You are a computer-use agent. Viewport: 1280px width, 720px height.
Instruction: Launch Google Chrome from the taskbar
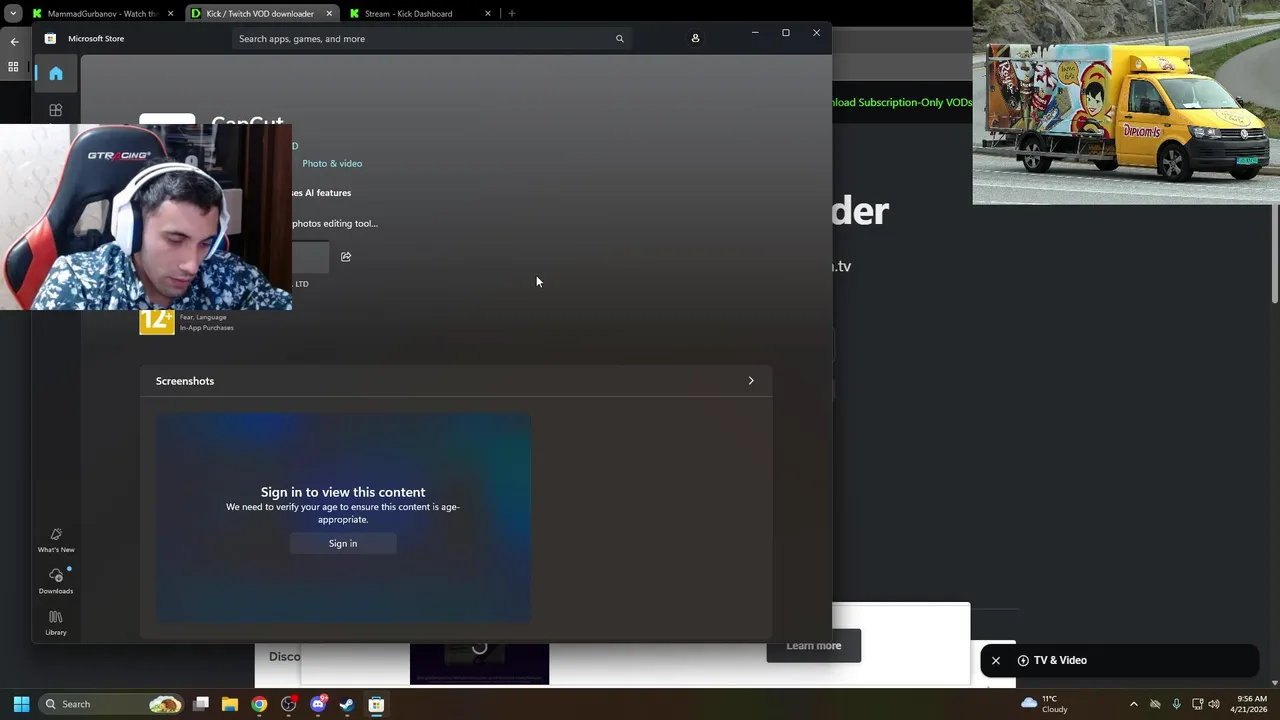click(259, 704)
